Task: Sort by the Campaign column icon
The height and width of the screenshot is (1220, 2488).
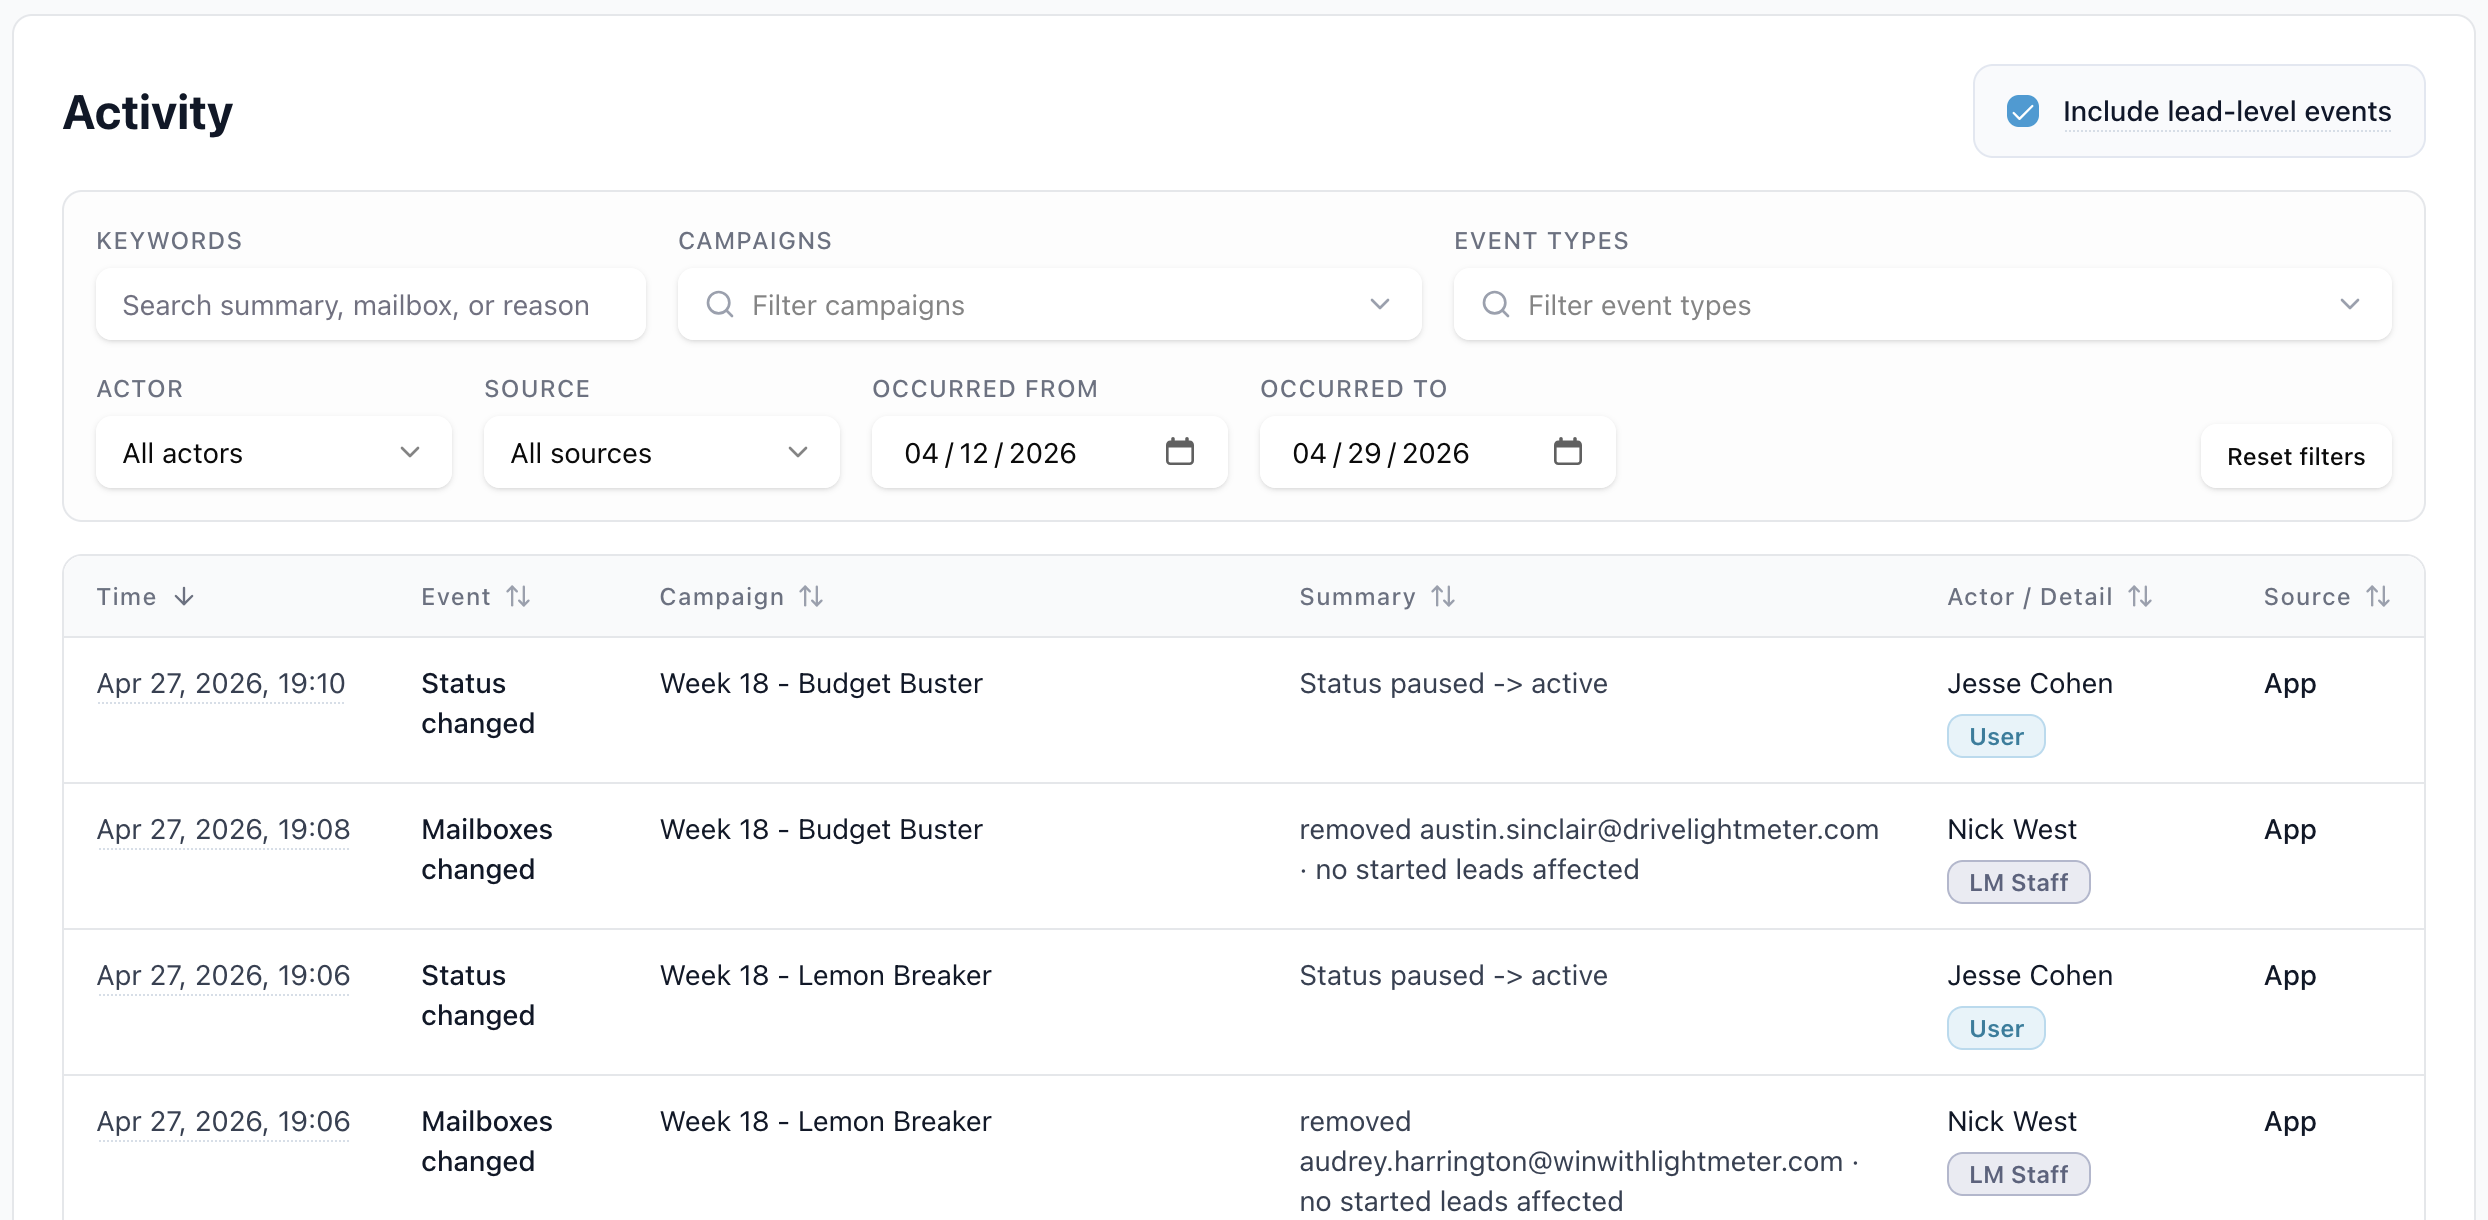Action: (811, 597)
